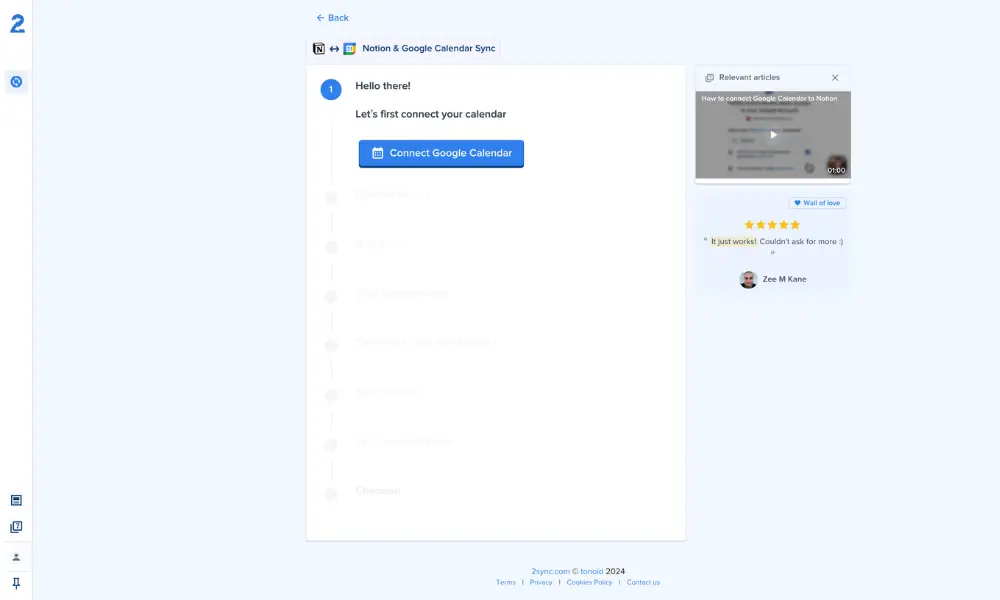This screenshot has width=1000, height=600.
Task: Play the How to connect Google Calendar video
Action: tap(773, 135)
